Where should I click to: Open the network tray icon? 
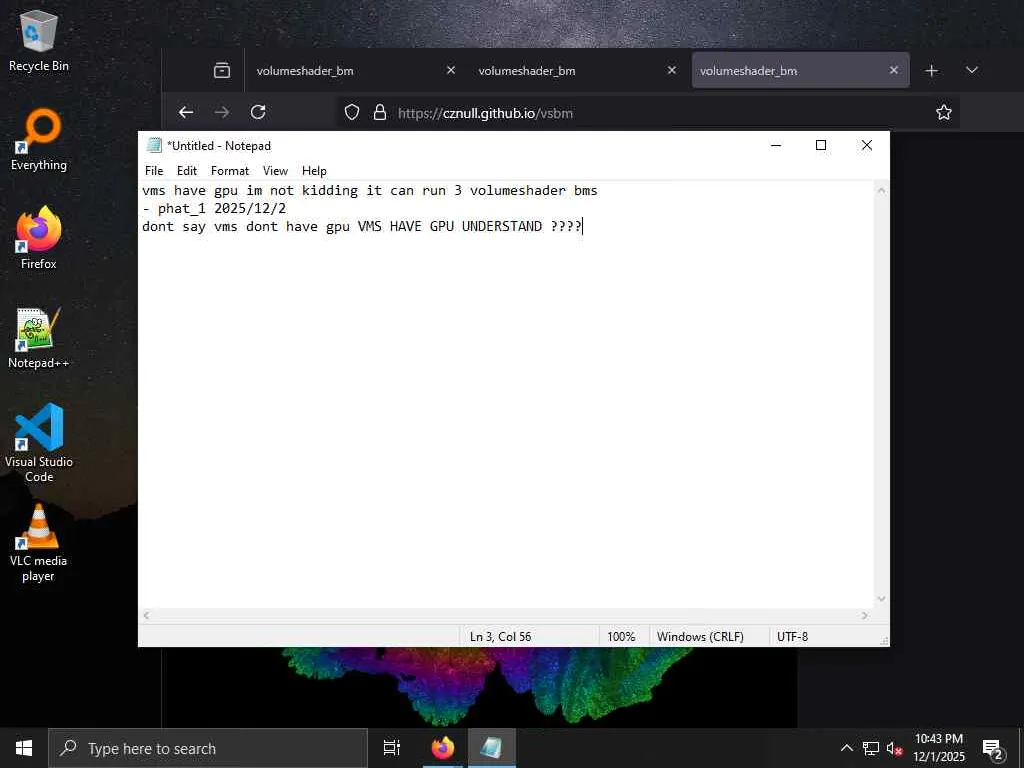click(871, 748)
